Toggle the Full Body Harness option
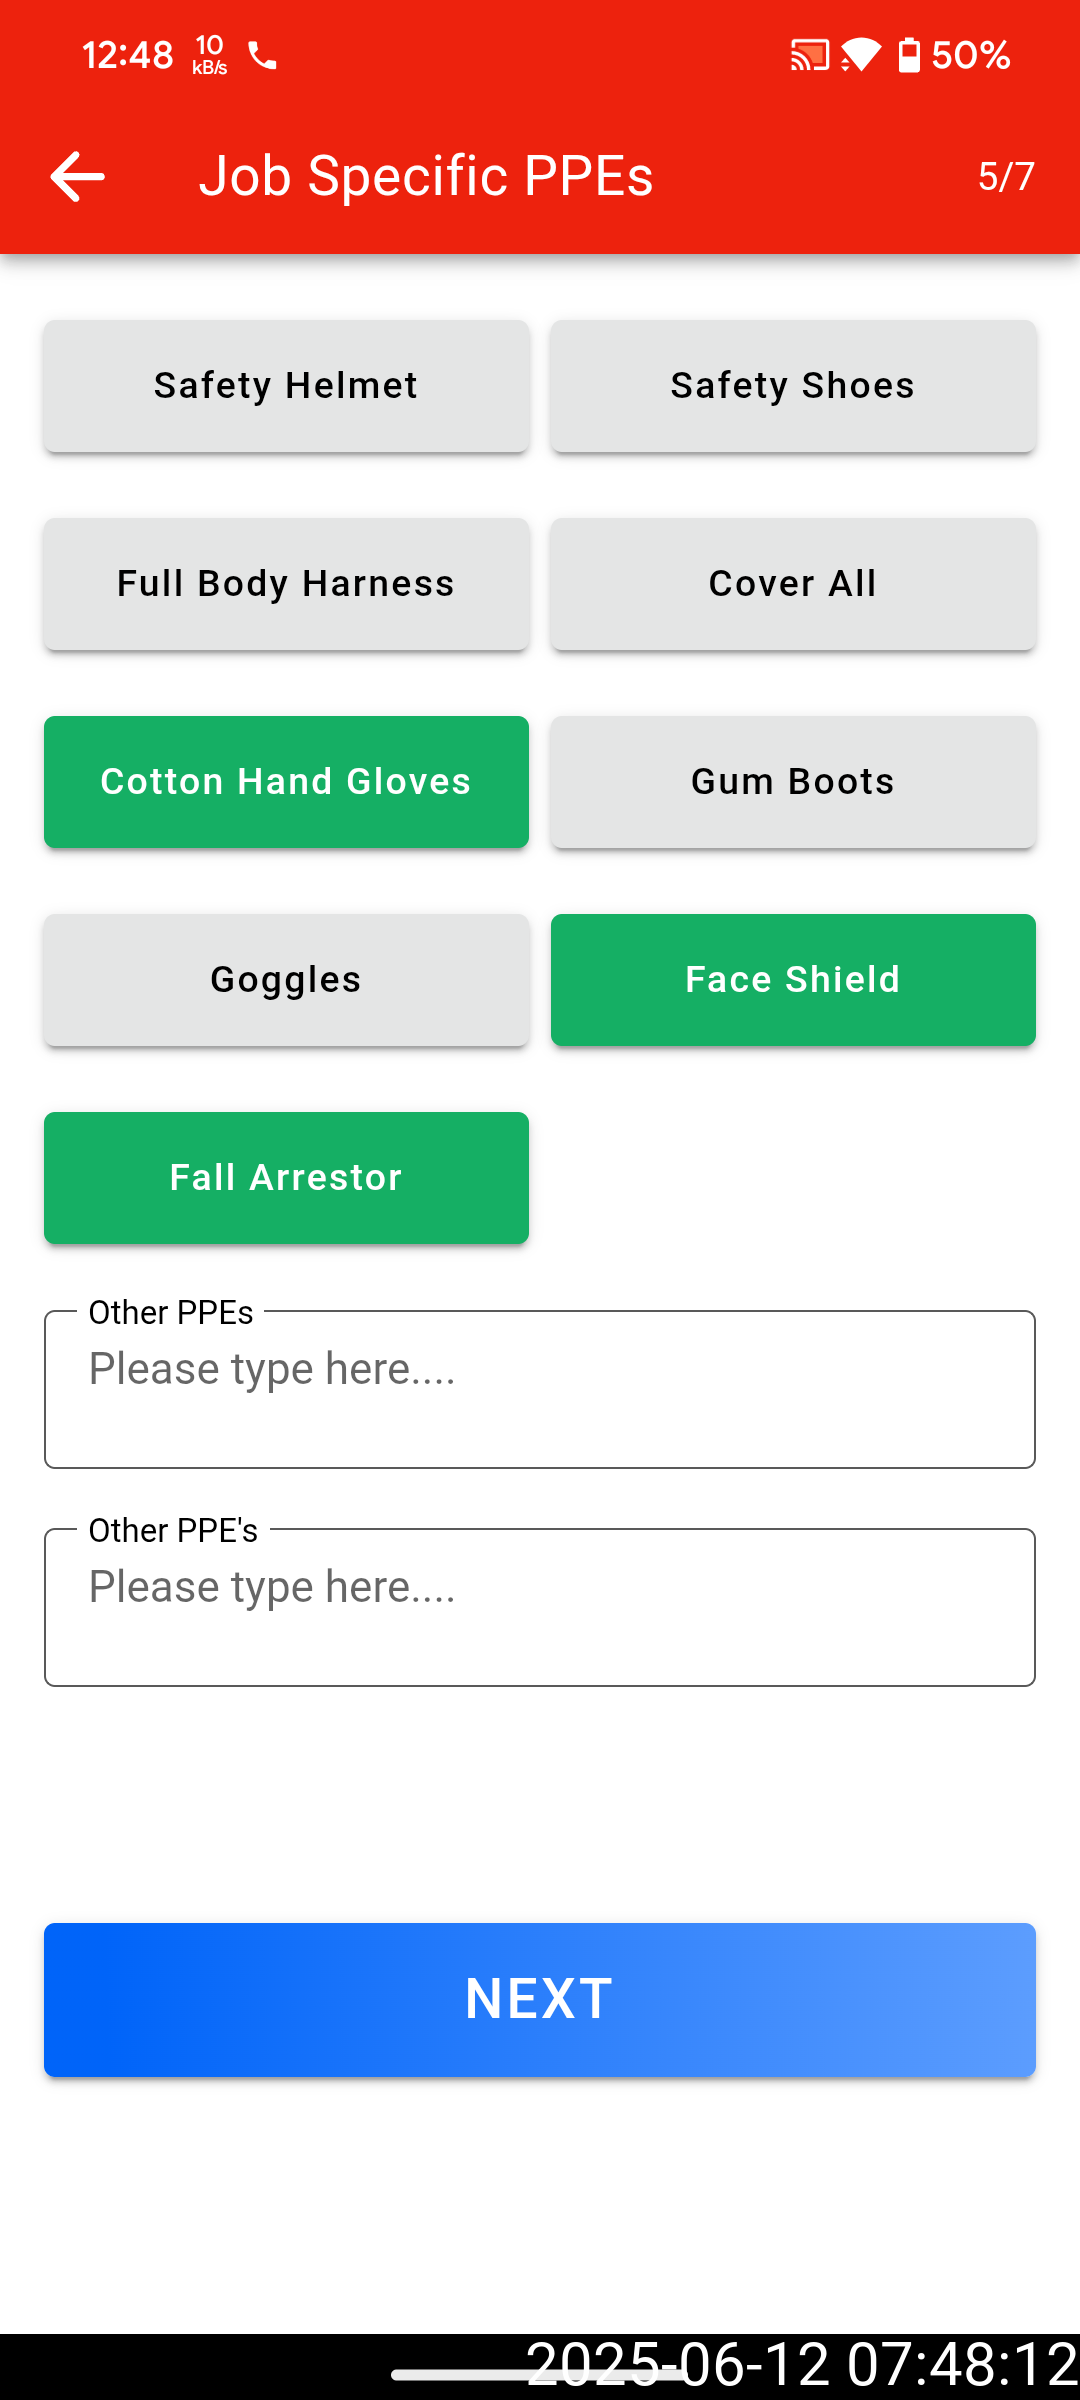 pos(286,584)
